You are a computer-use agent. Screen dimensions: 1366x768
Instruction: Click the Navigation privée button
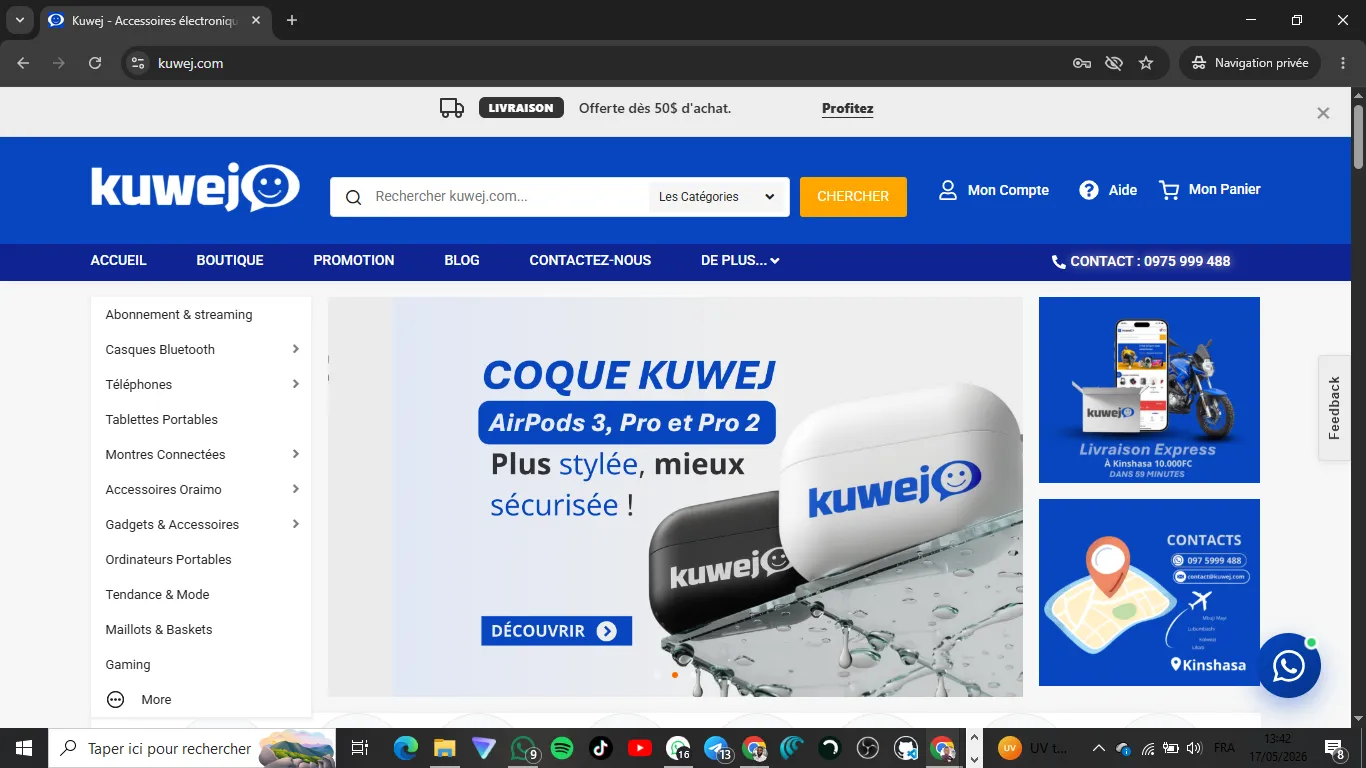click(x=1250, y=63)
